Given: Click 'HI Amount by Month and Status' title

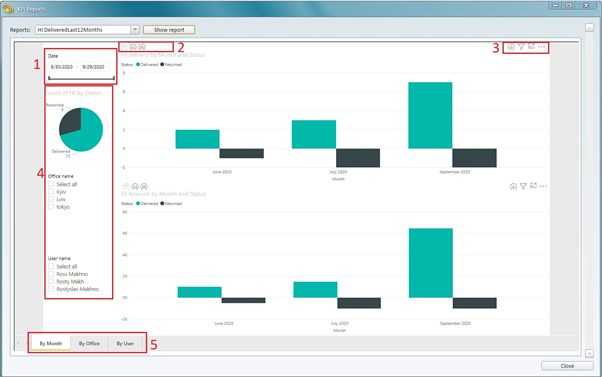Looking at the screenshot, I should (164, 194).
